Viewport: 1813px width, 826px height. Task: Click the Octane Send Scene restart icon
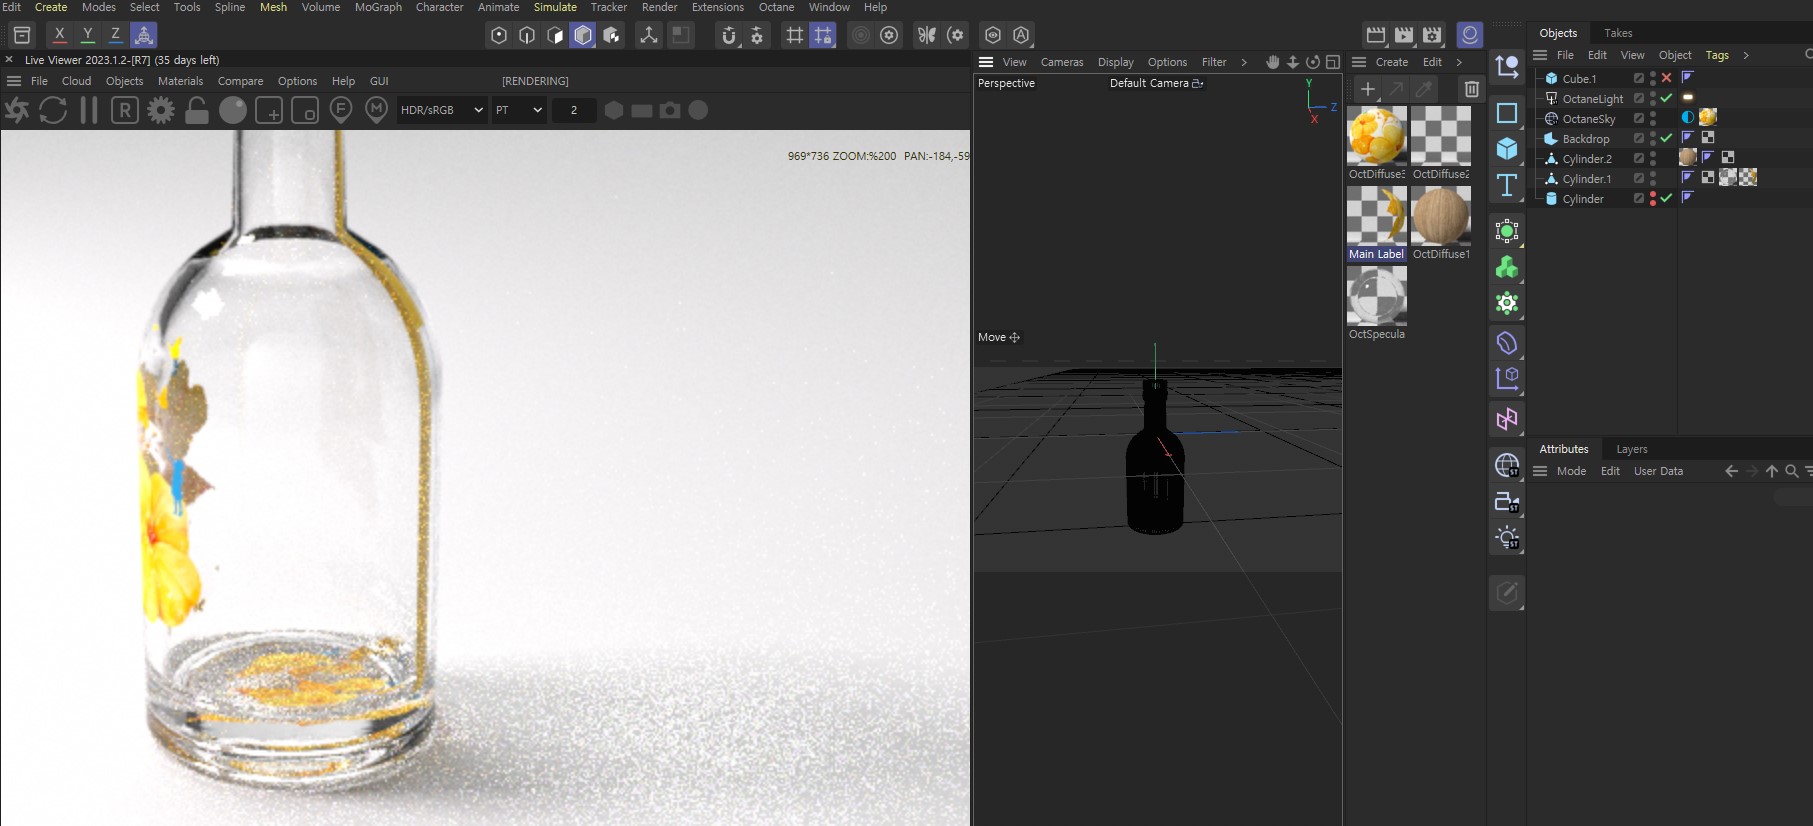[x=17, y=110]
